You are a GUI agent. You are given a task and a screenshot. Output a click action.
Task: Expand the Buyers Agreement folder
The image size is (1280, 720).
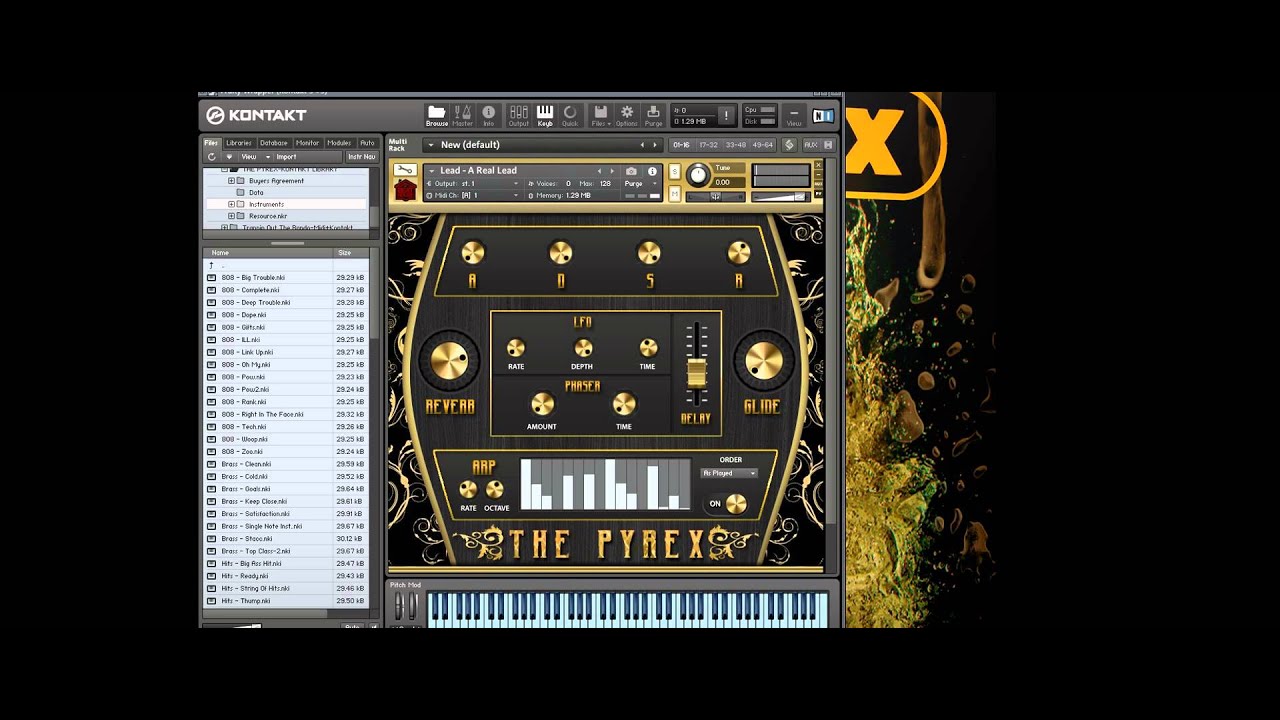231,181
